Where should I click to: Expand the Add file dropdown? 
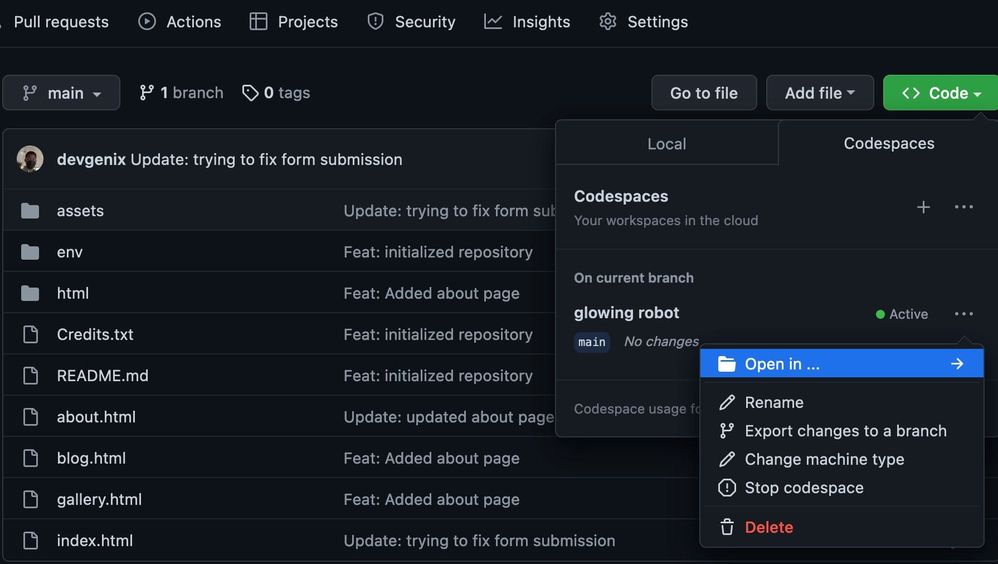tap(819, 93)
